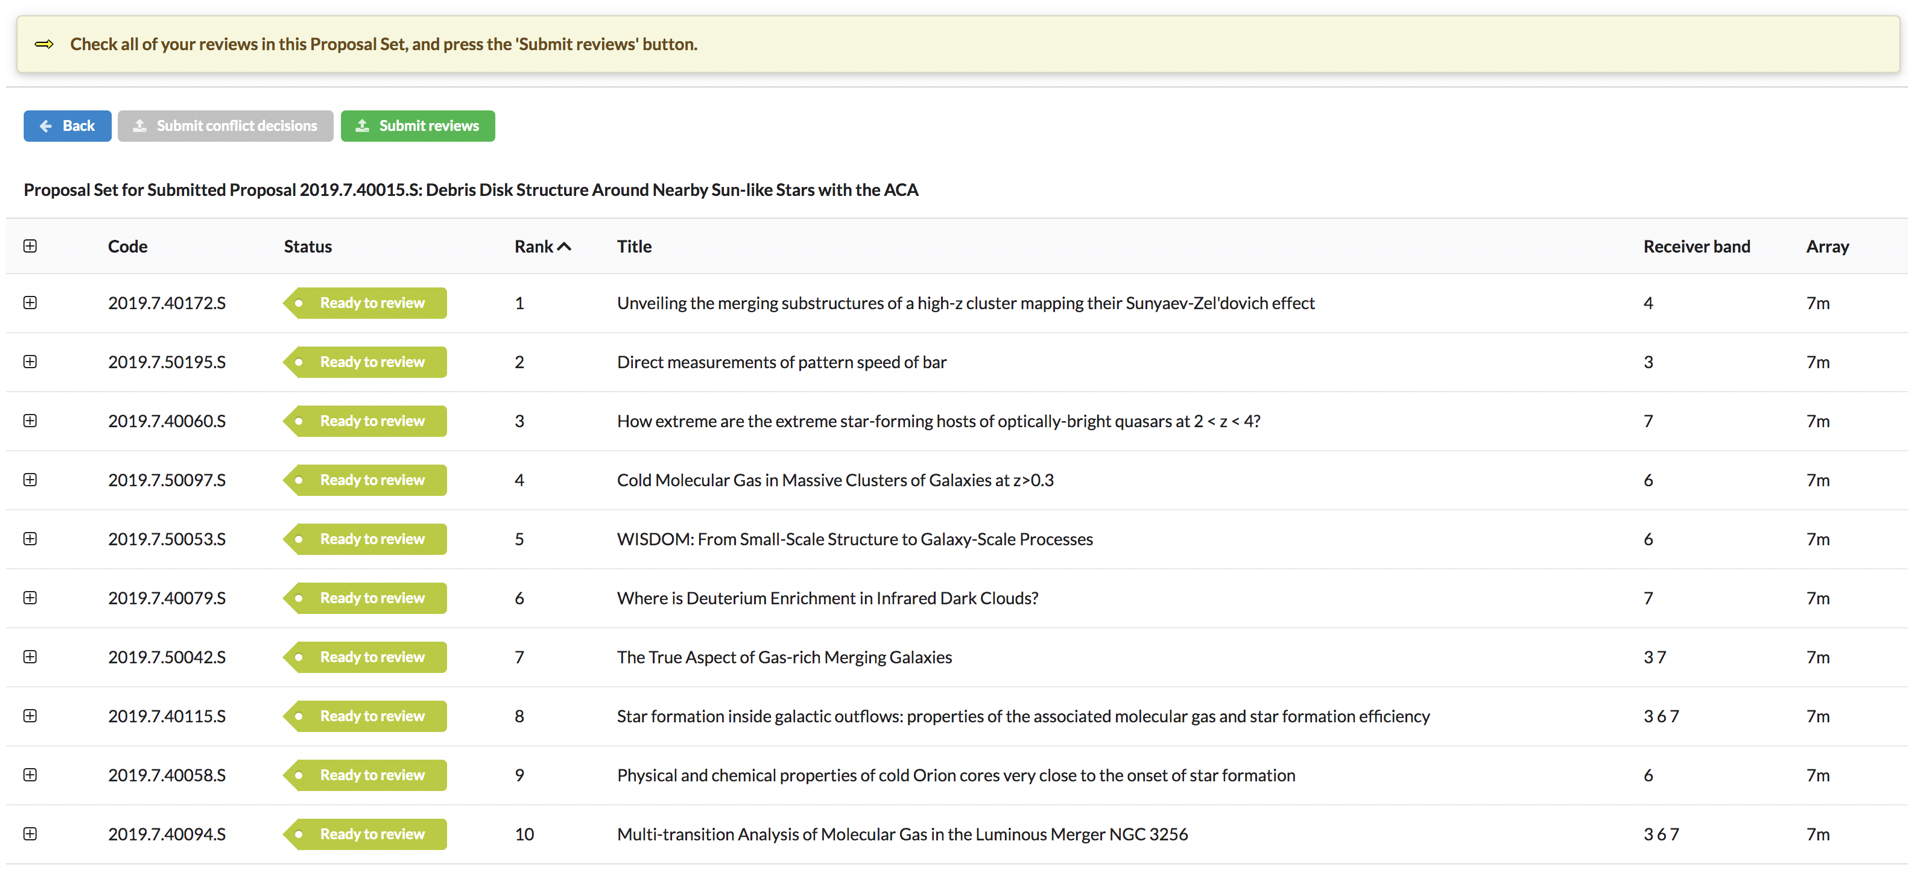Click the Code column header

[x=127, y=247]
